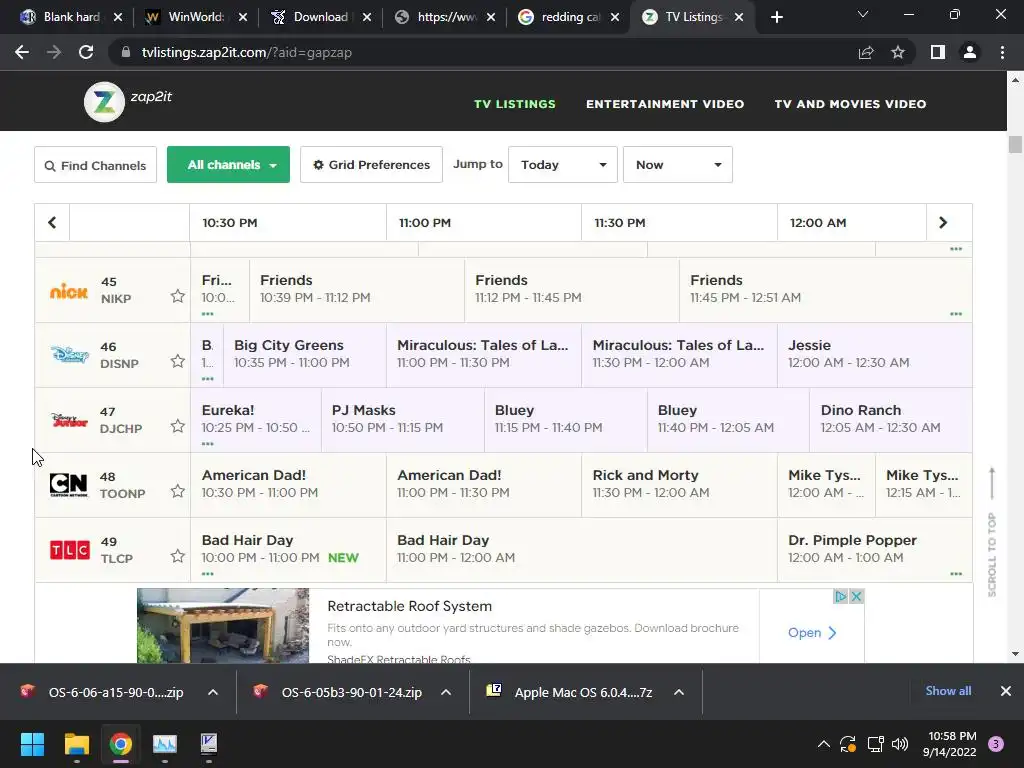Open File Explorer from taskbar

point(76,744)
